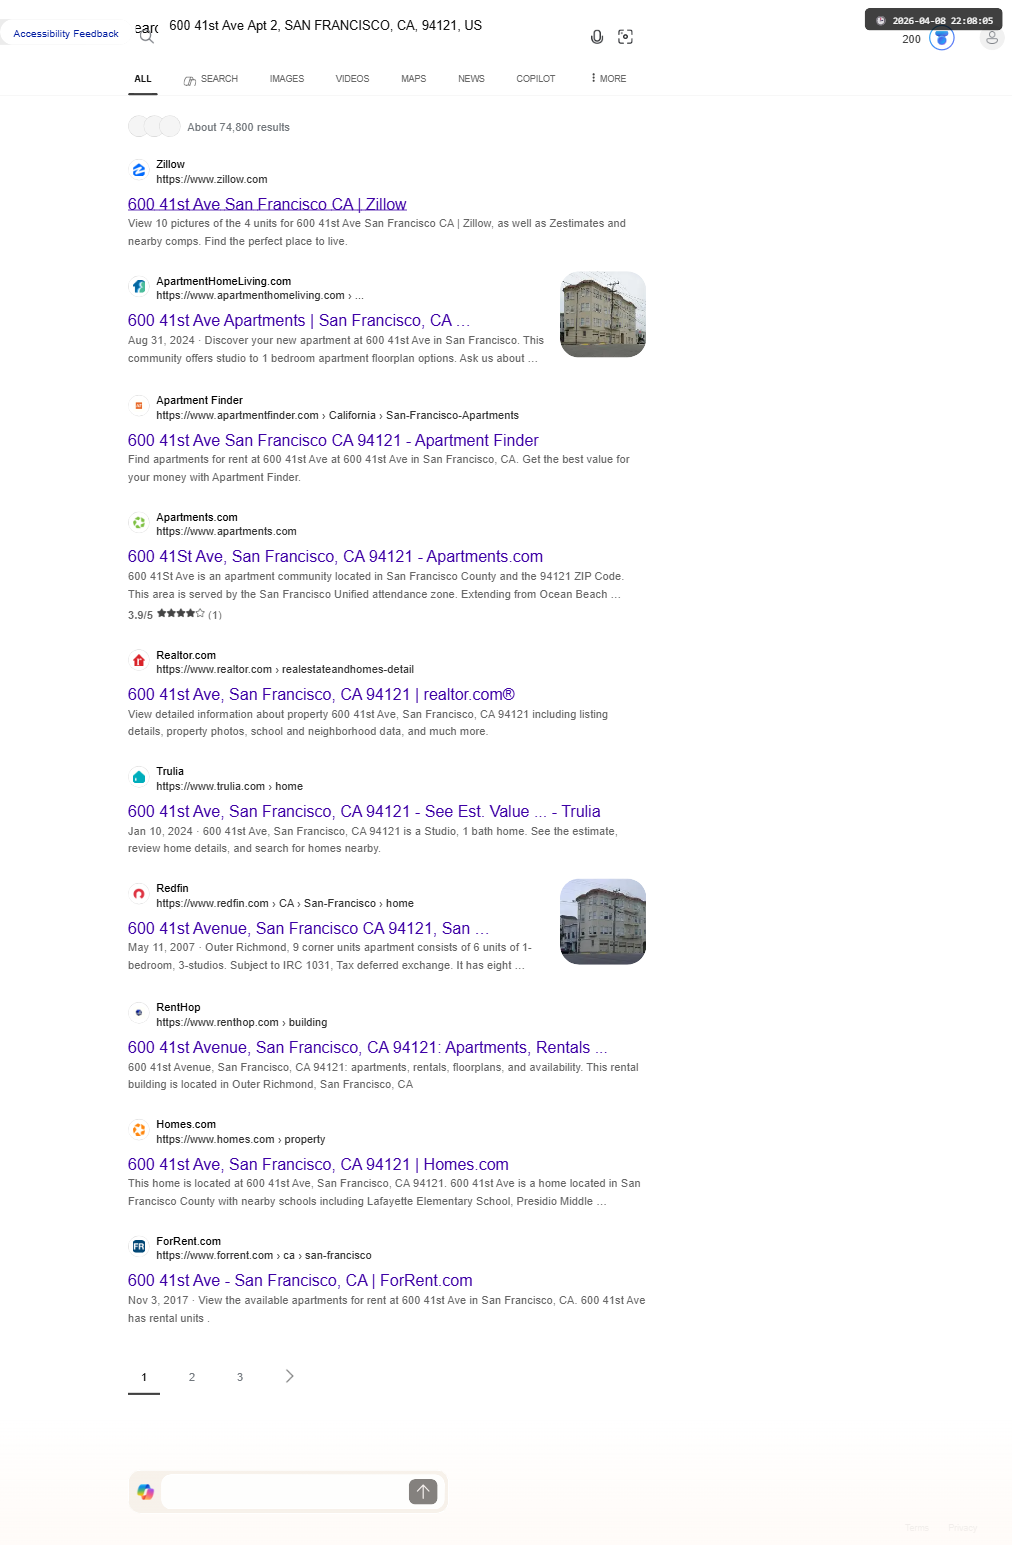Open the Apartment Finder result title

coord(333,441)
